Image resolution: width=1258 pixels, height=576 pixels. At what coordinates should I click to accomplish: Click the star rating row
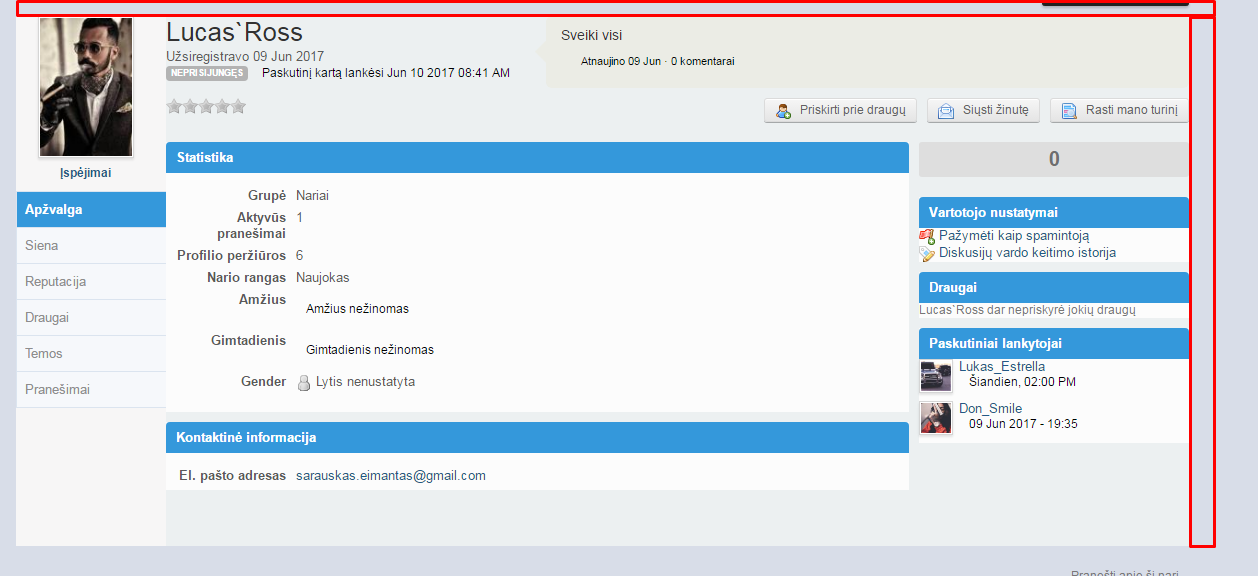(206, 106)
